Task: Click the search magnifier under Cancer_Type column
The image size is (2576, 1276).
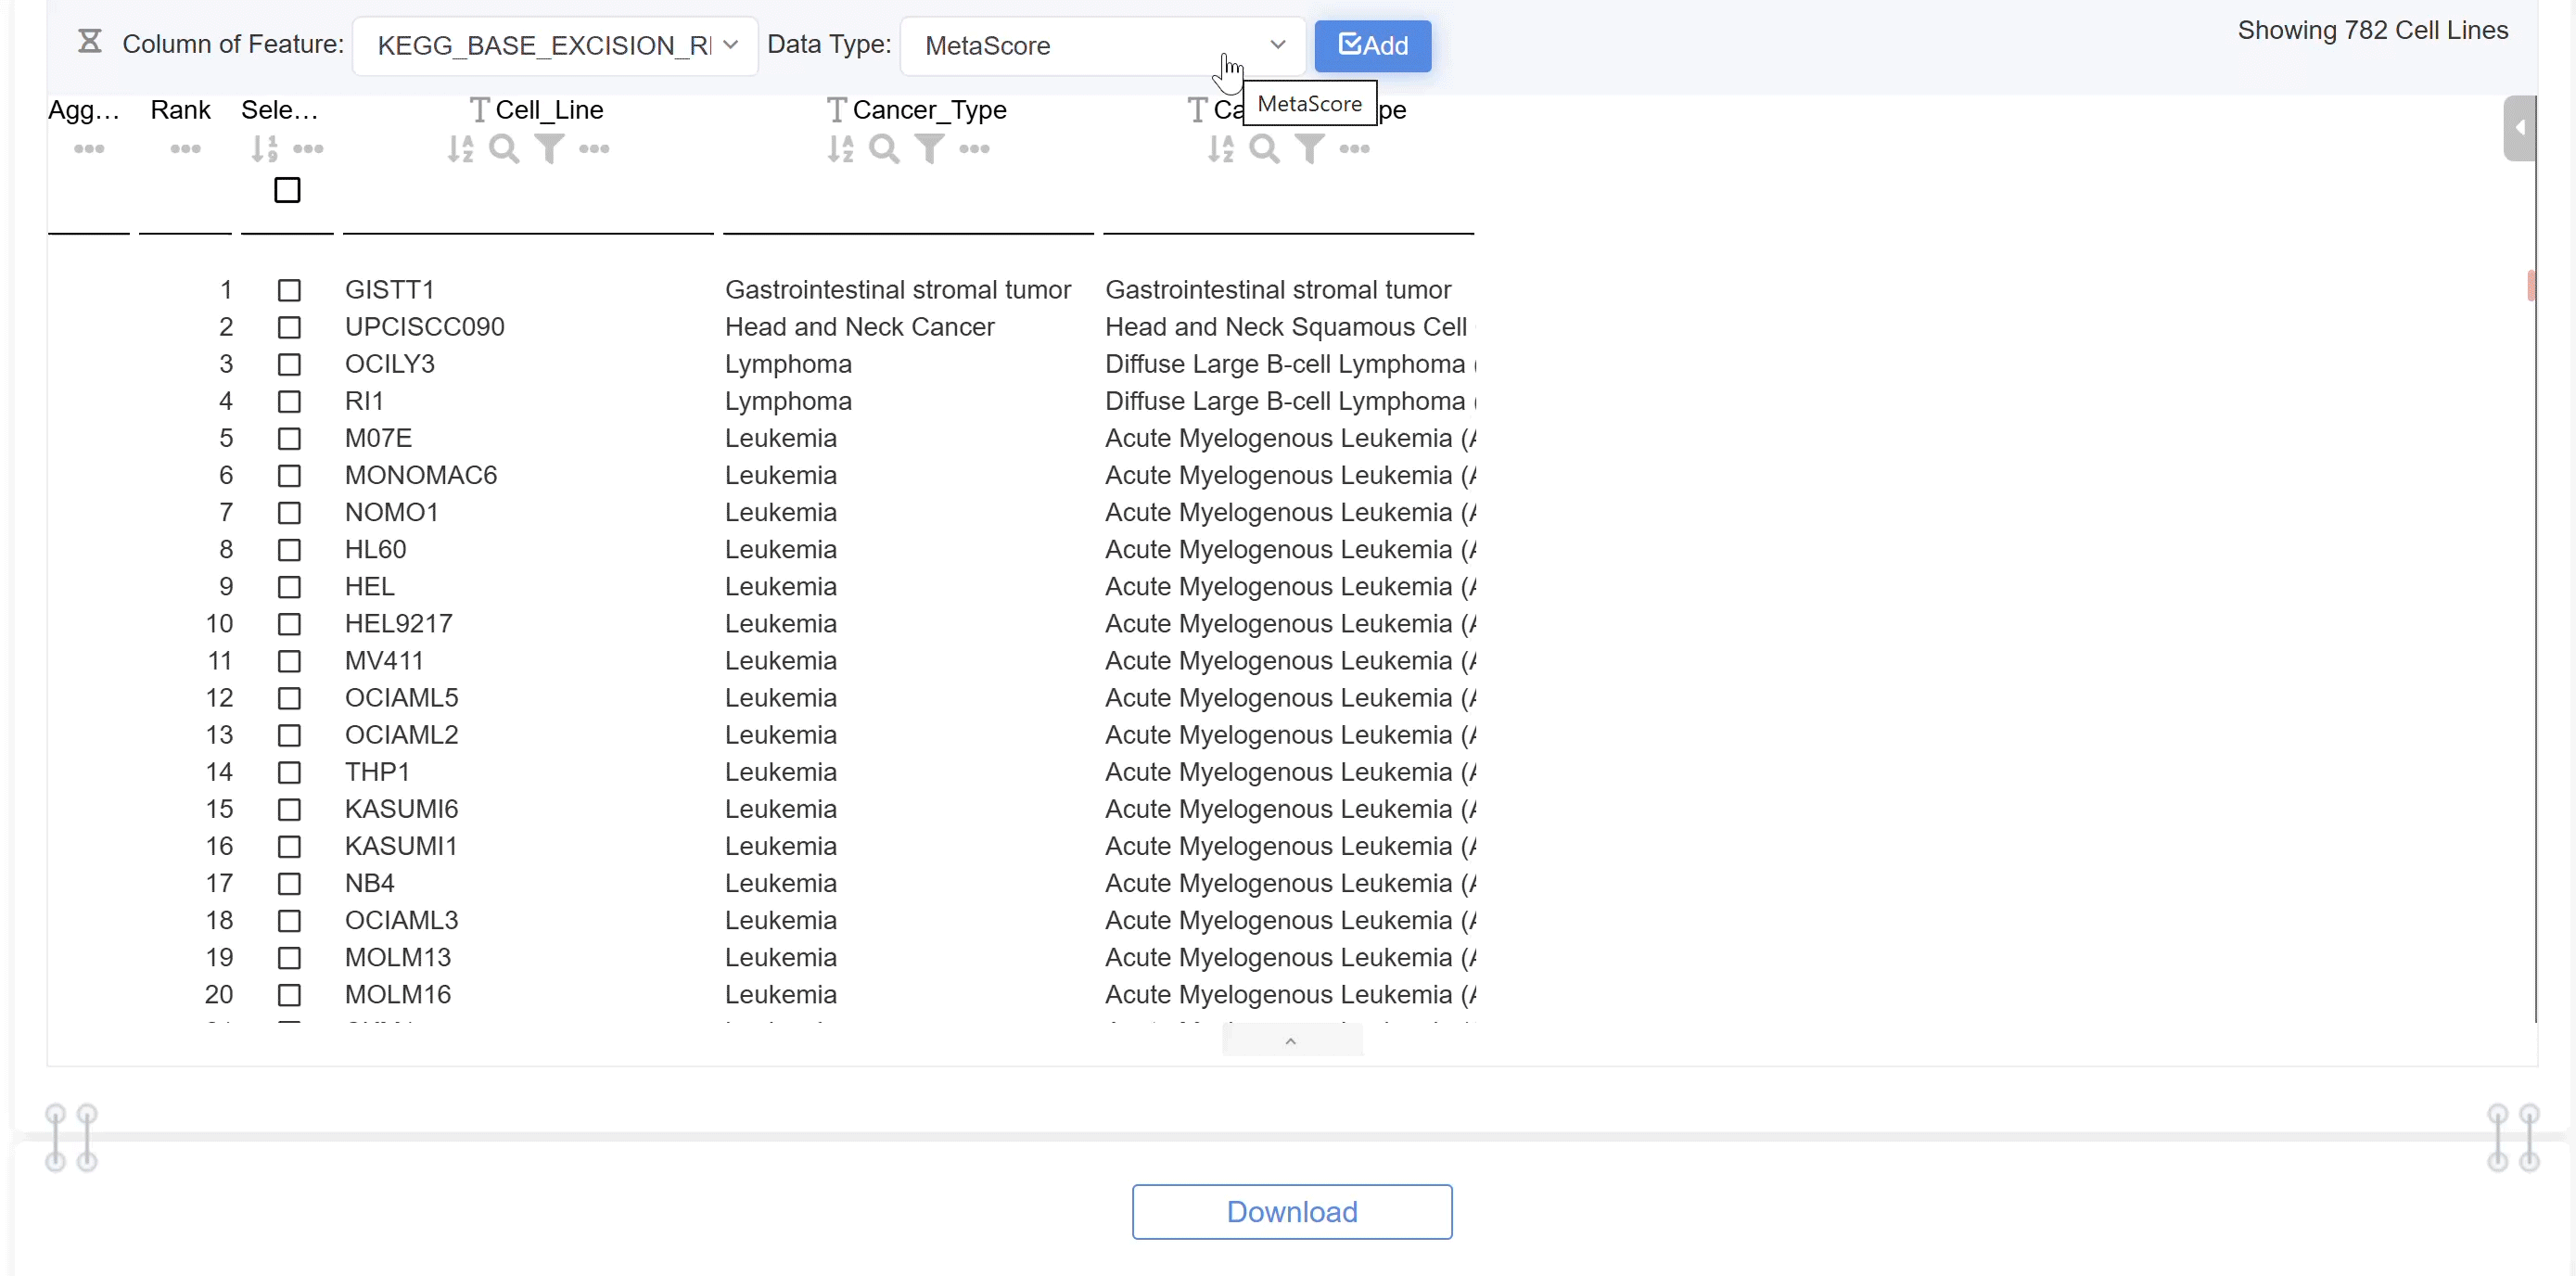Action: (884, 149)
